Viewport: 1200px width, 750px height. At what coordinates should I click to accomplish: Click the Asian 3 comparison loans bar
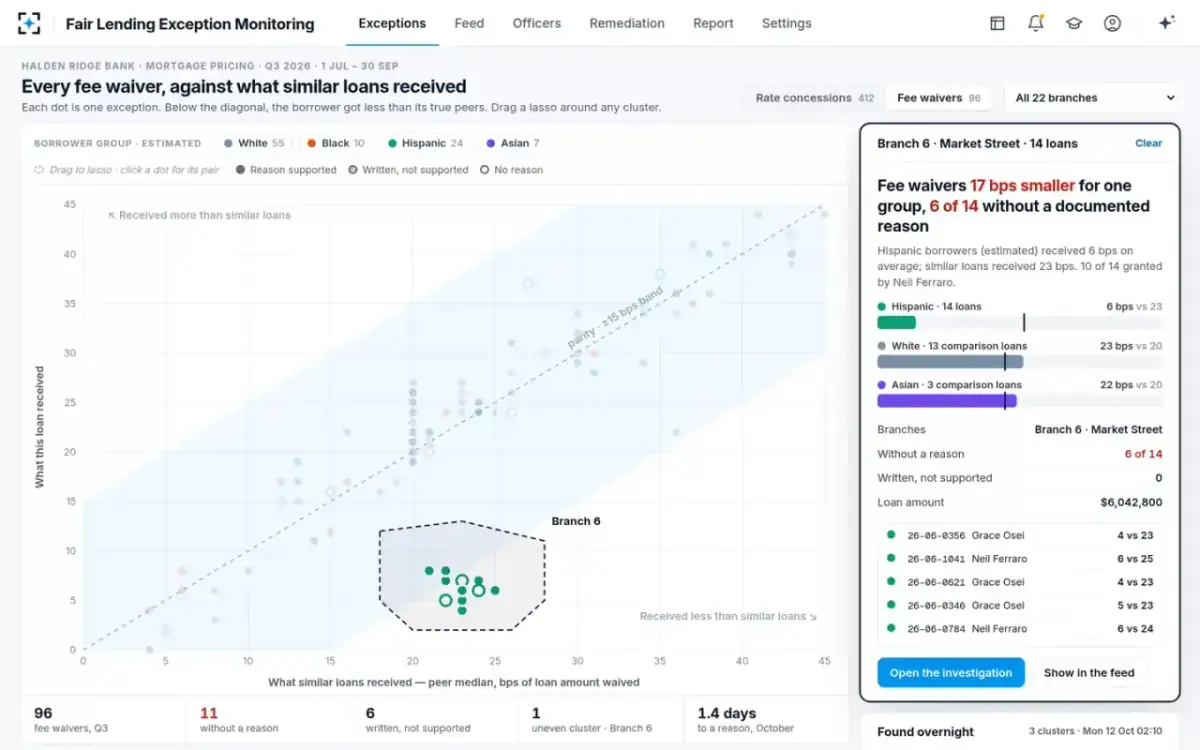click(x=1020, y=400)
